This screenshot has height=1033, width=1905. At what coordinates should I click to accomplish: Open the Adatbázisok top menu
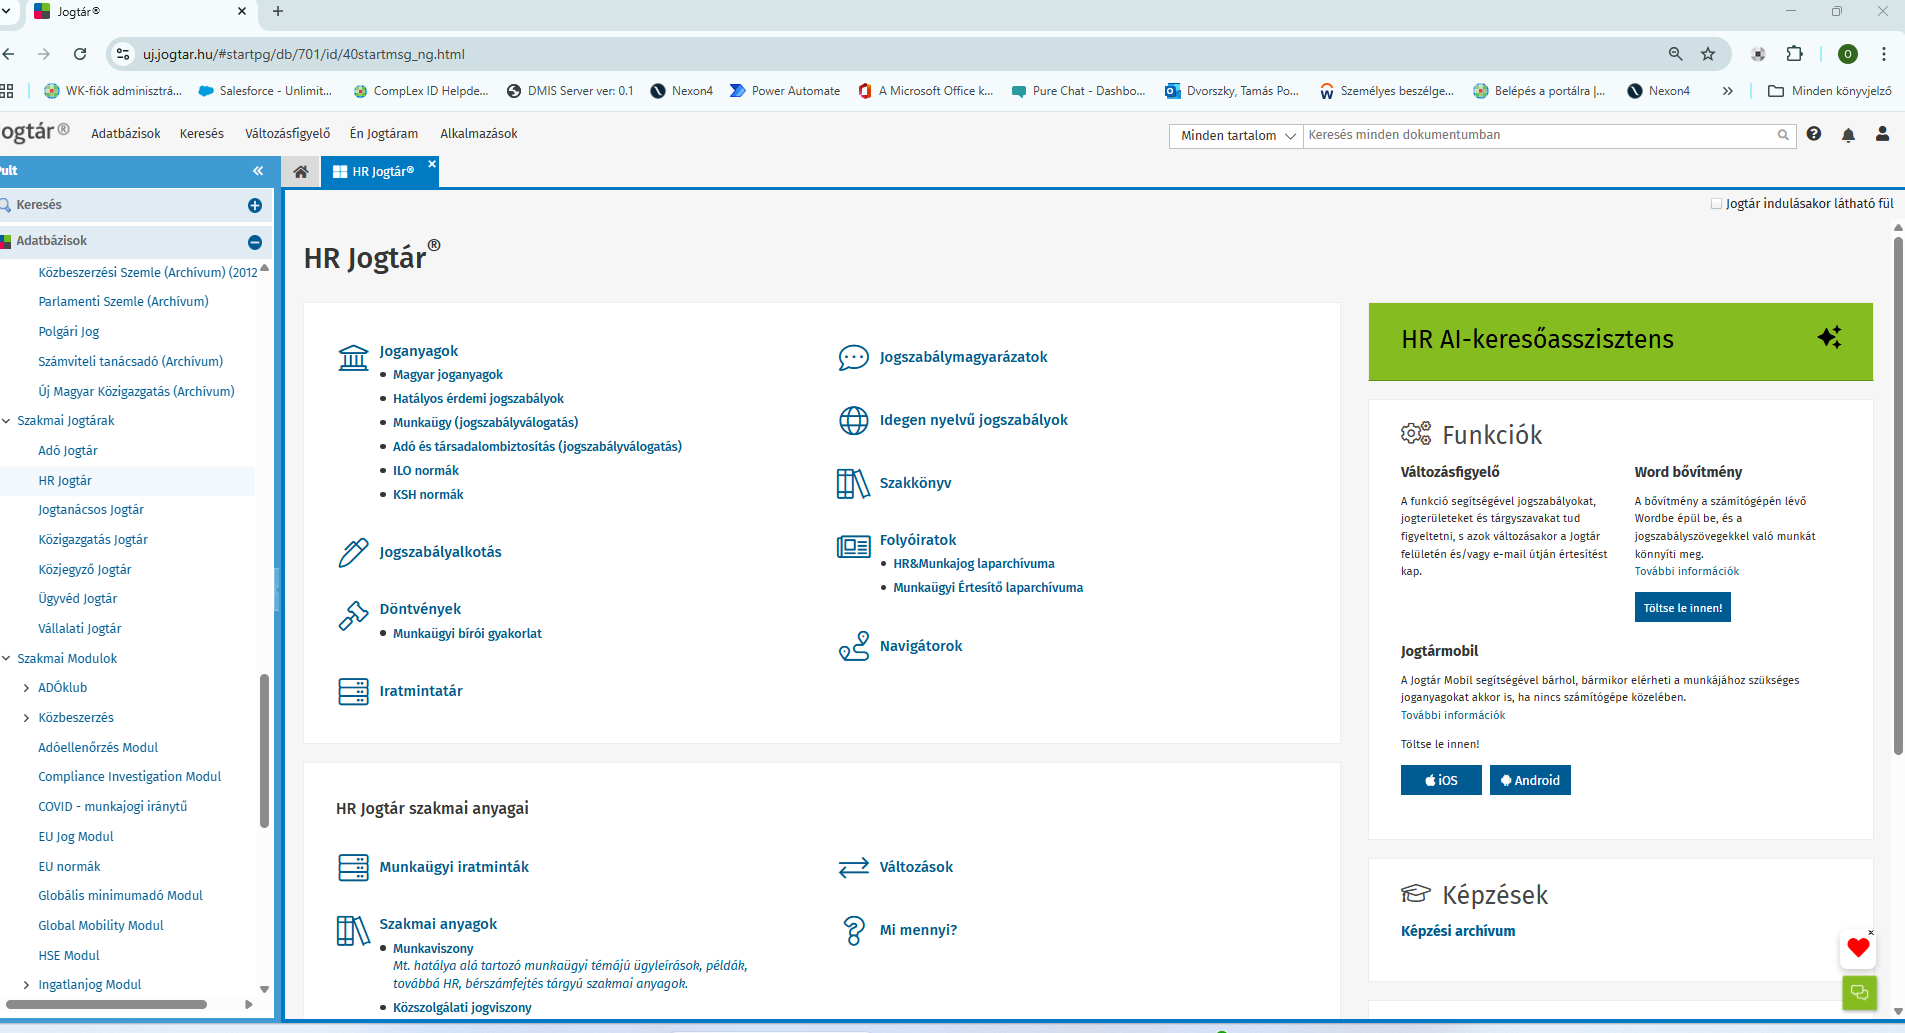pyautogui.click(x=125, y=134)
